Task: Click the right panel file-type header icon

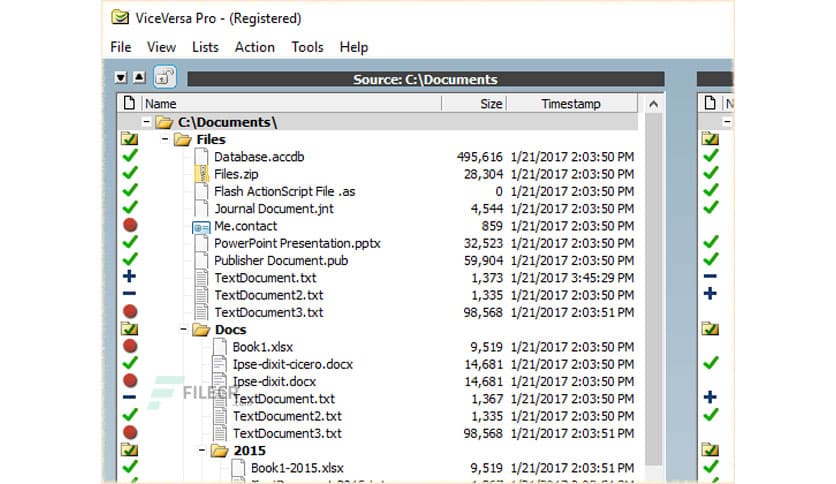Action: (x=710, y=102)
